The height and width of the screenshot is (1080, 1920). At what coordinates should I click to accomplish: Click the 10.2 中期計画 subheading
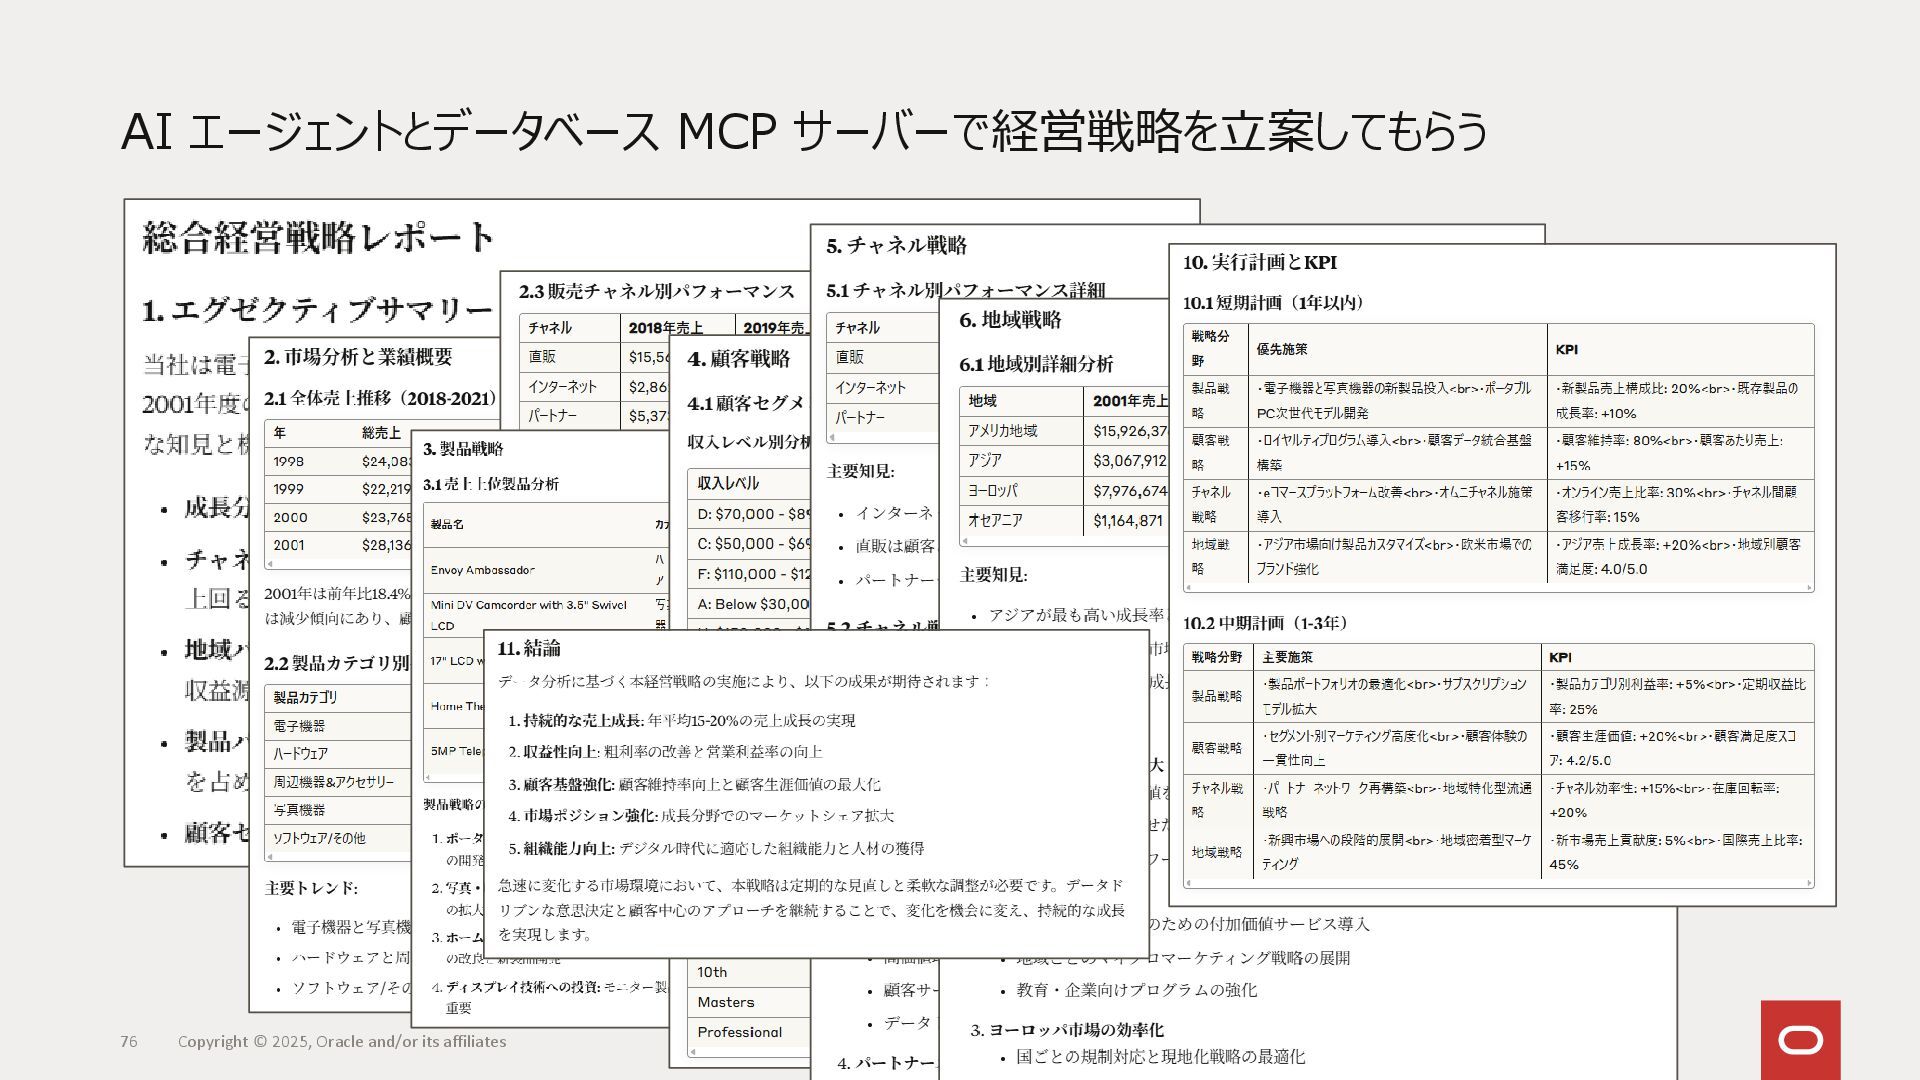(x=1265, y=624)
